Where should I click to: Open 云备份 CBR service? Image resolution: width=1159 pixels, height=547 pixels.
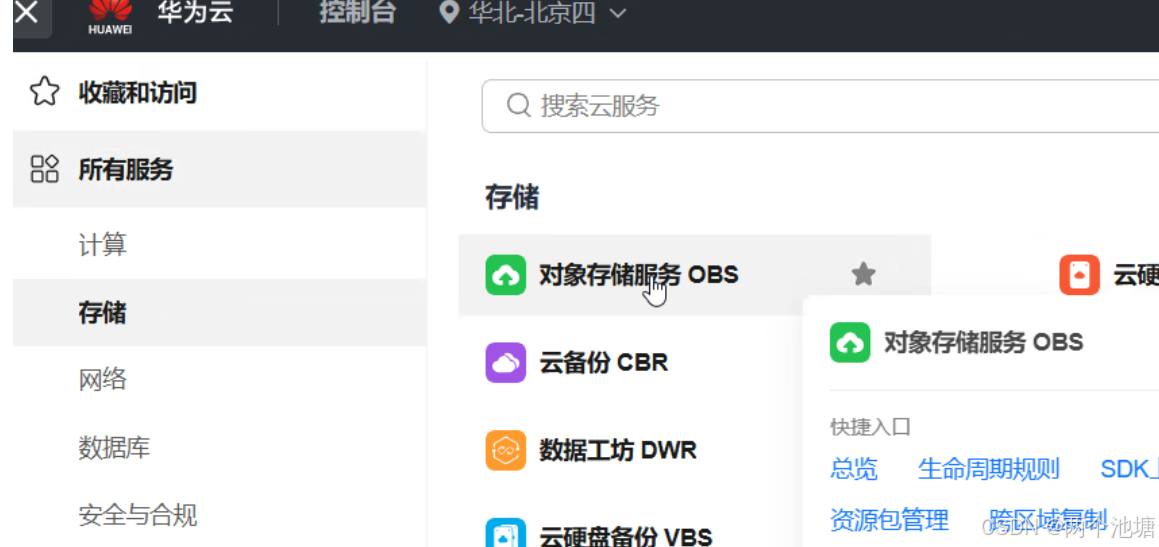point(603,362)
